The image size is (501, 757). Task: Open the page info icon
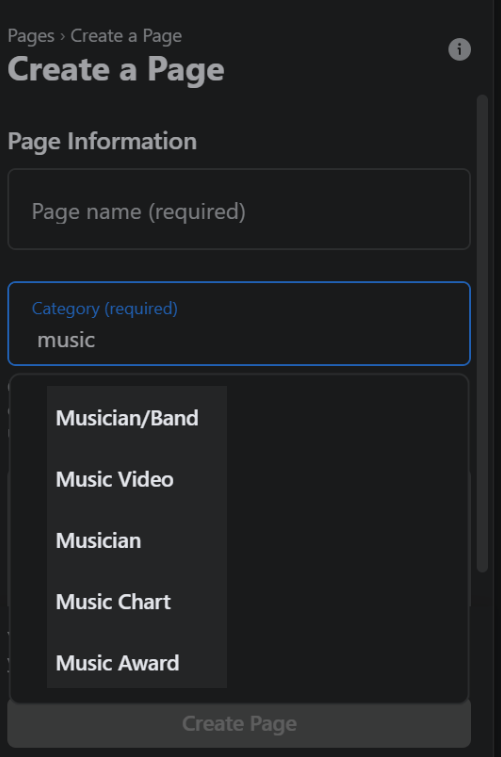(x=459, y=49)
